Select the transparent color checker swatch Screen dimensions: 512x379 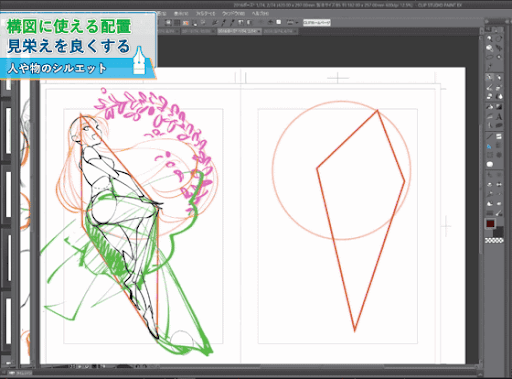click(x=494, y=240)
